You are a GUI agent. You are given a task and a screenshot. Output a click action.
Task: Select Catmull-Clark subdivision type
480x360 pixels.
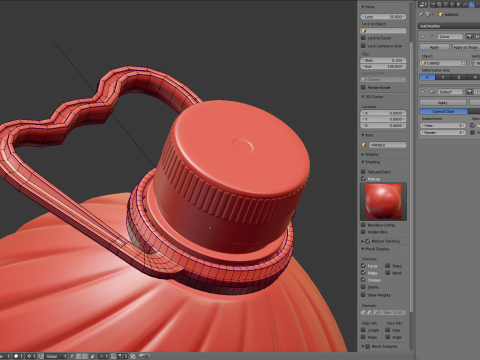444,111
